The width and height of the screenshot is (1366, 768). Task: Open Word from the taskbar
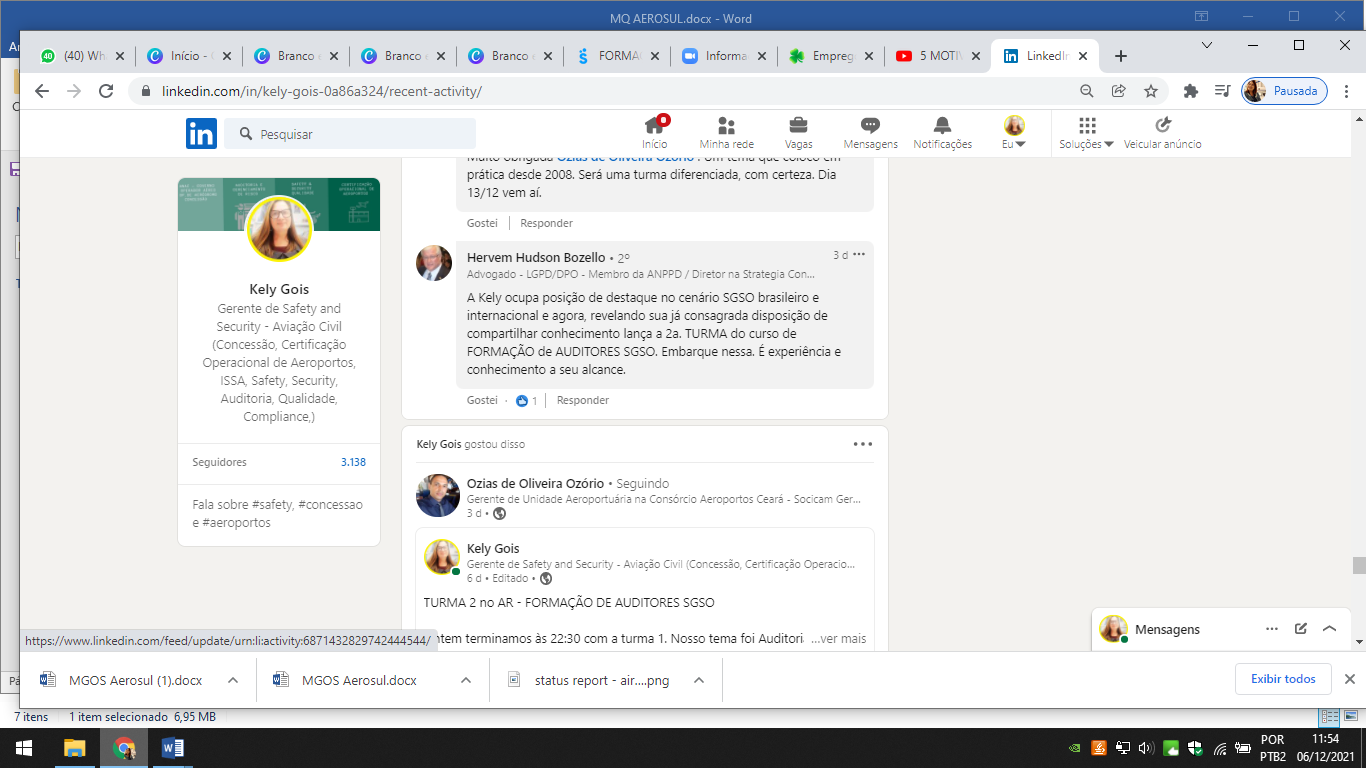click(x=173, y=748)
